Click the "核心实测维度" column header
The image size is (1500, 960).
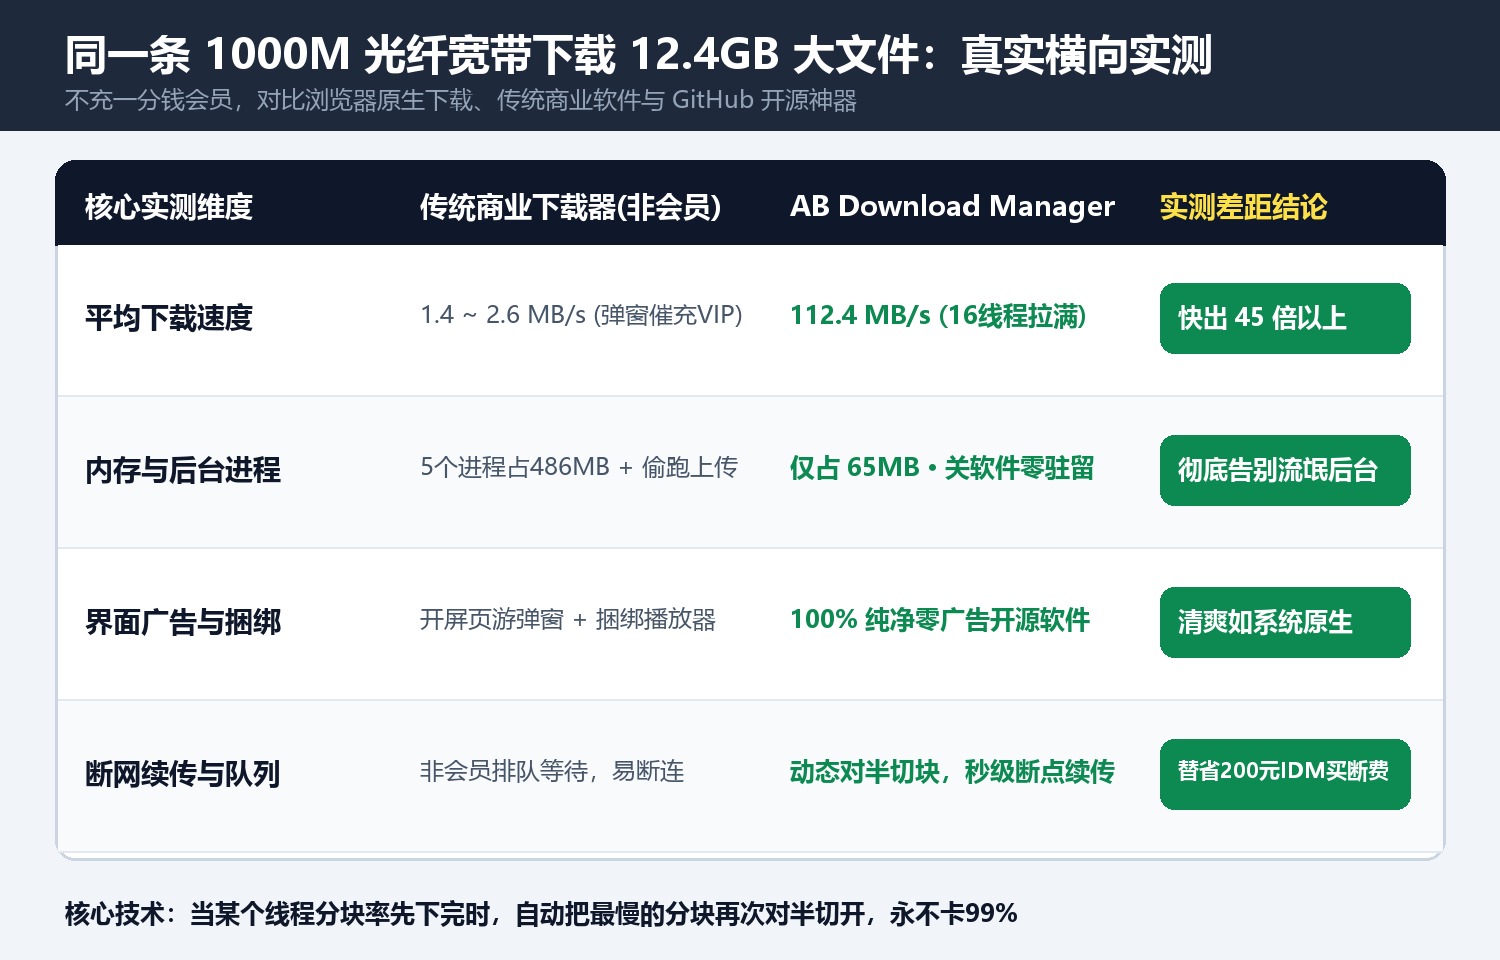click(x=169, y=207)
